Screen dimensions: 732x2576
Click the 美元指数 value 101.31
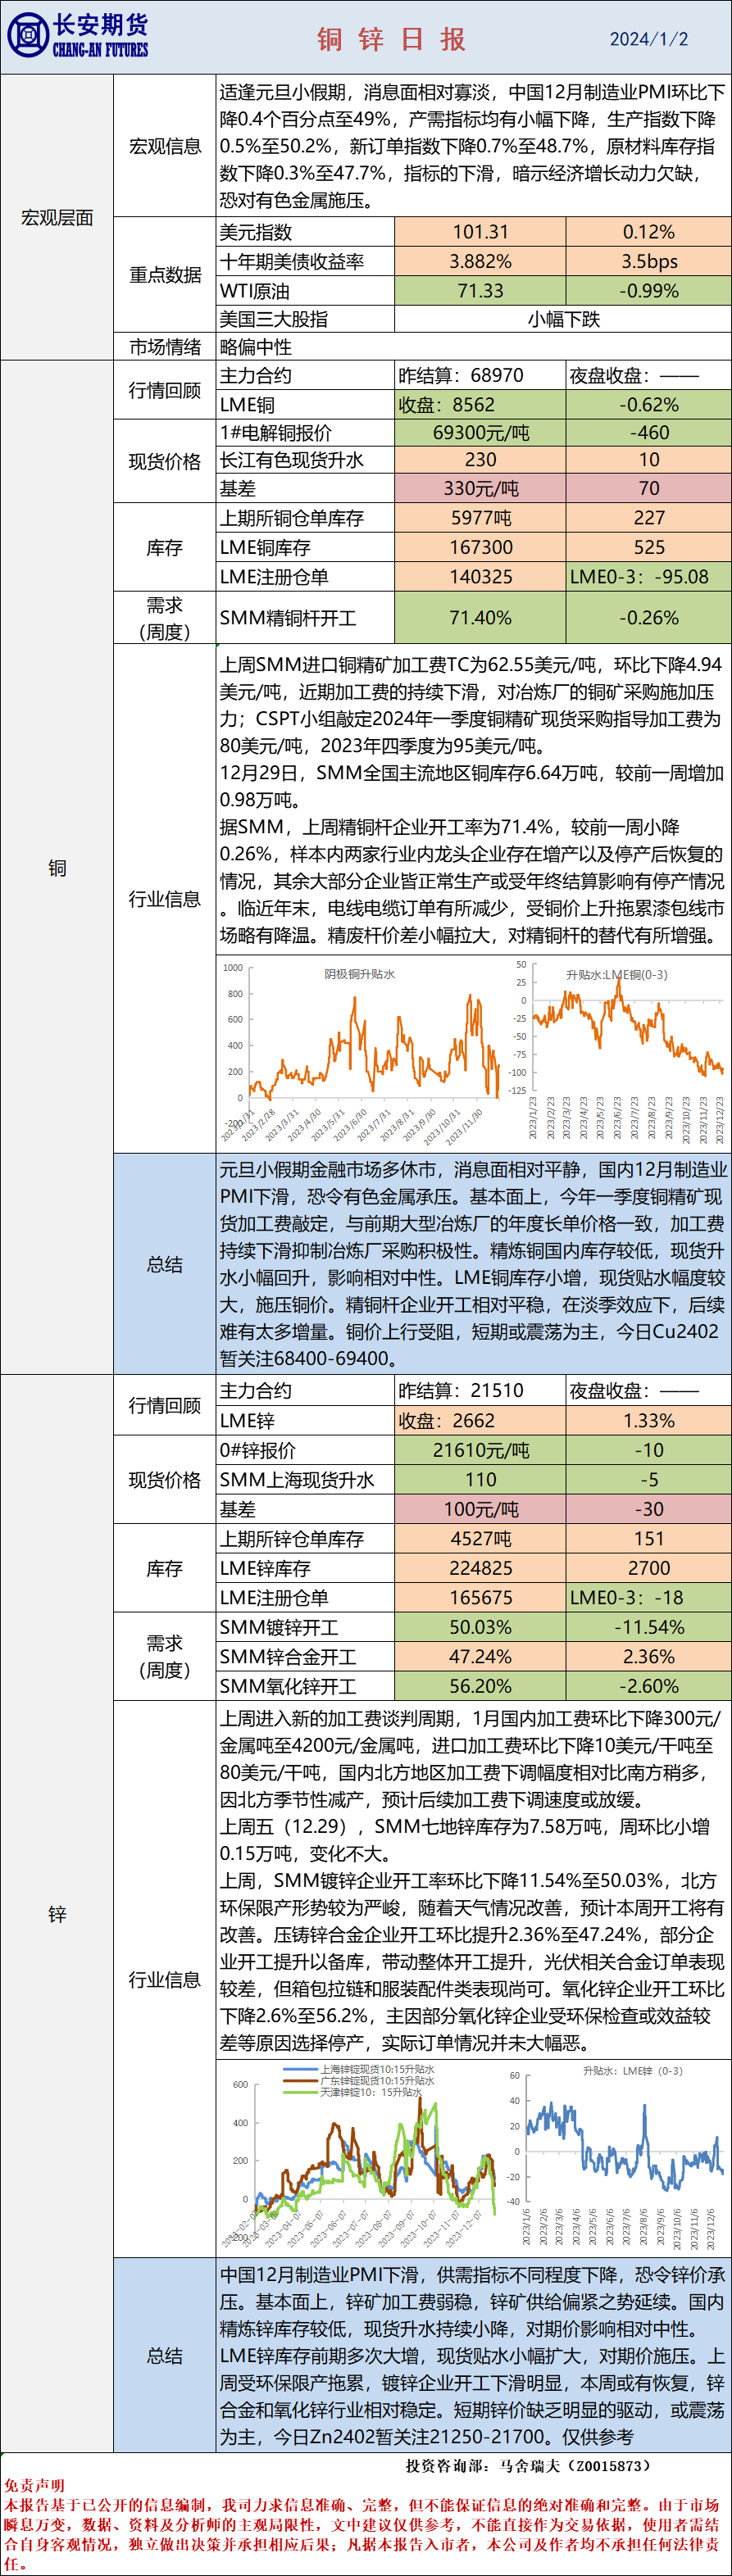click(x=480, y=232)
